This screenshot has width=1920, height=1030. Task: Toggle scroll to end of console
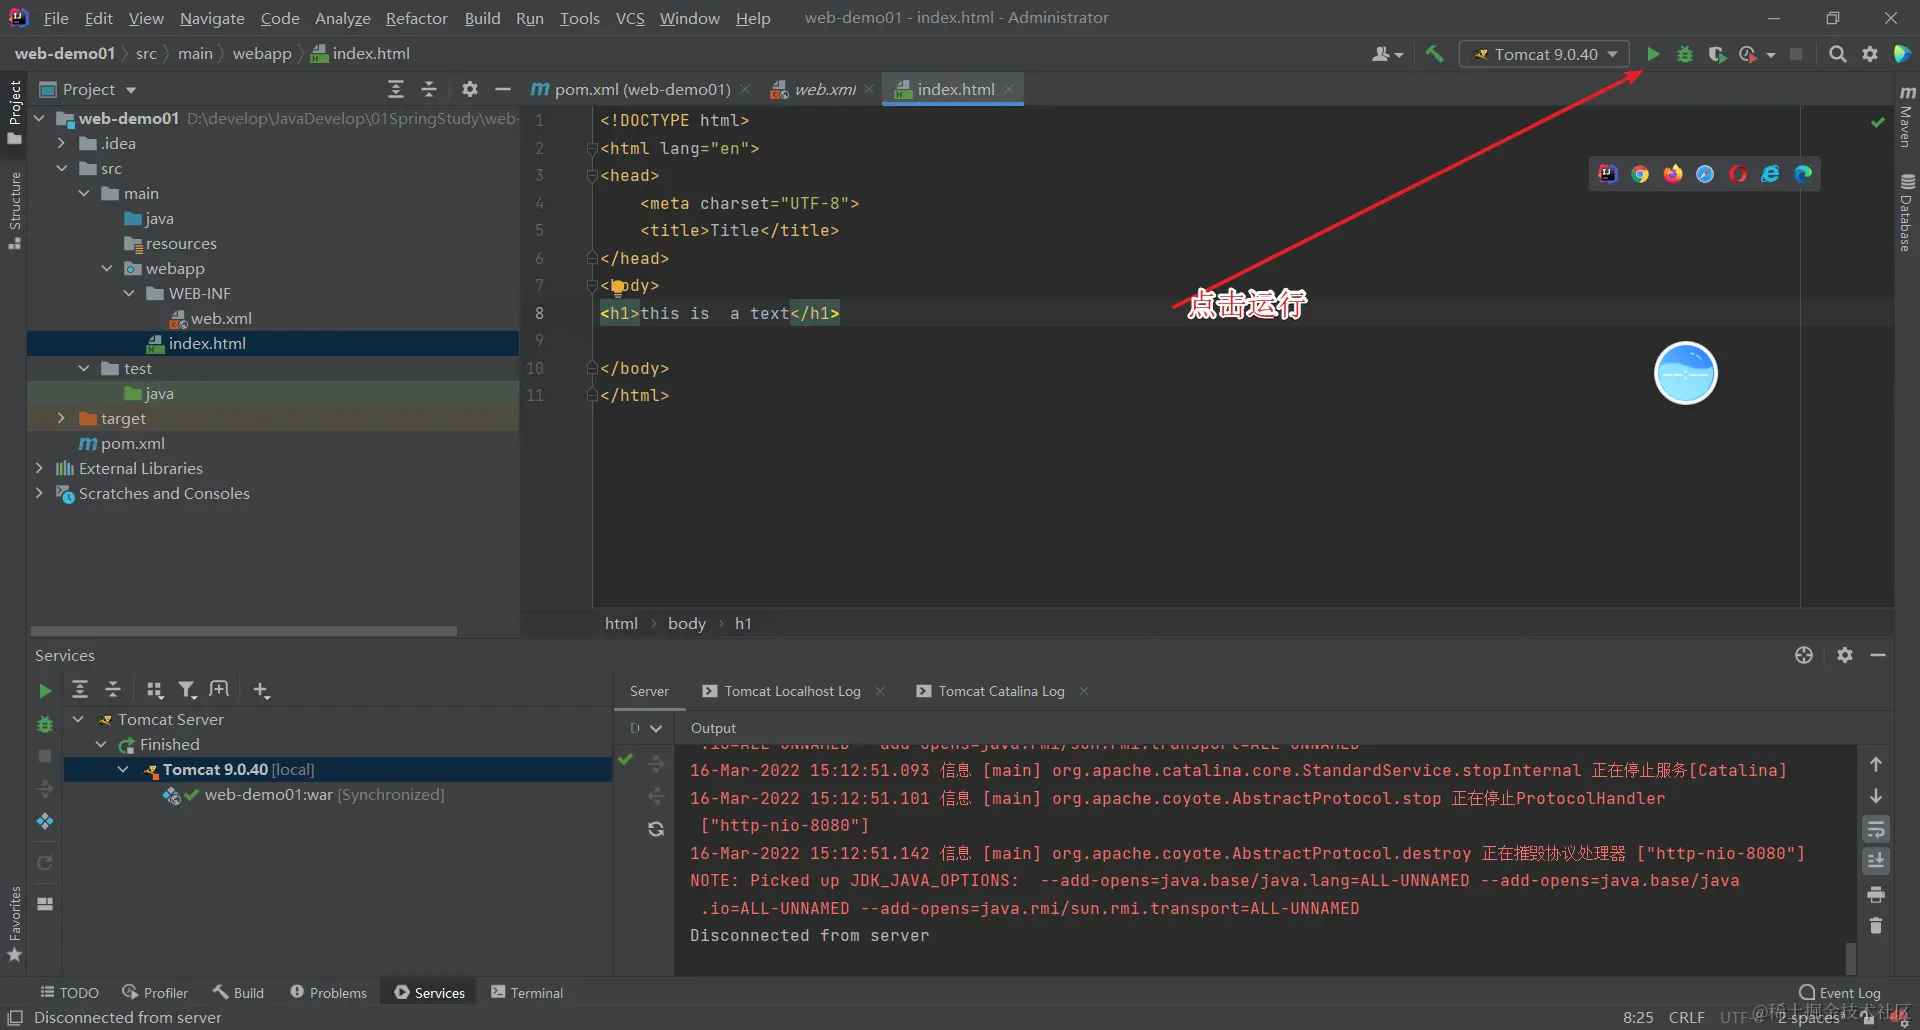1876,861
